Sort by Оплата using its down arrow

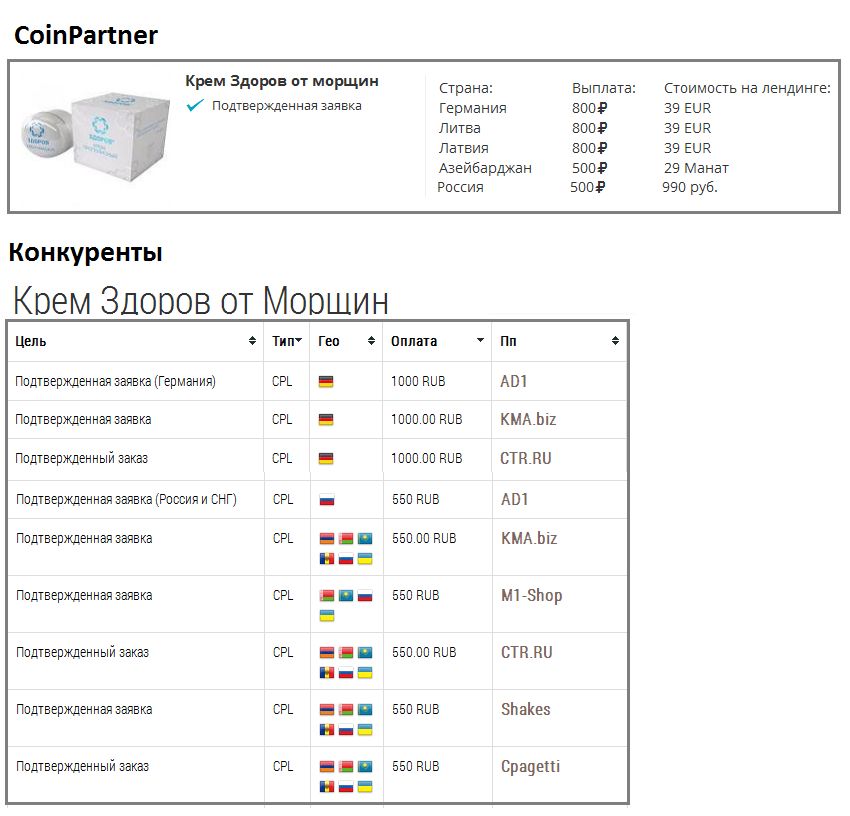point(480,340)
